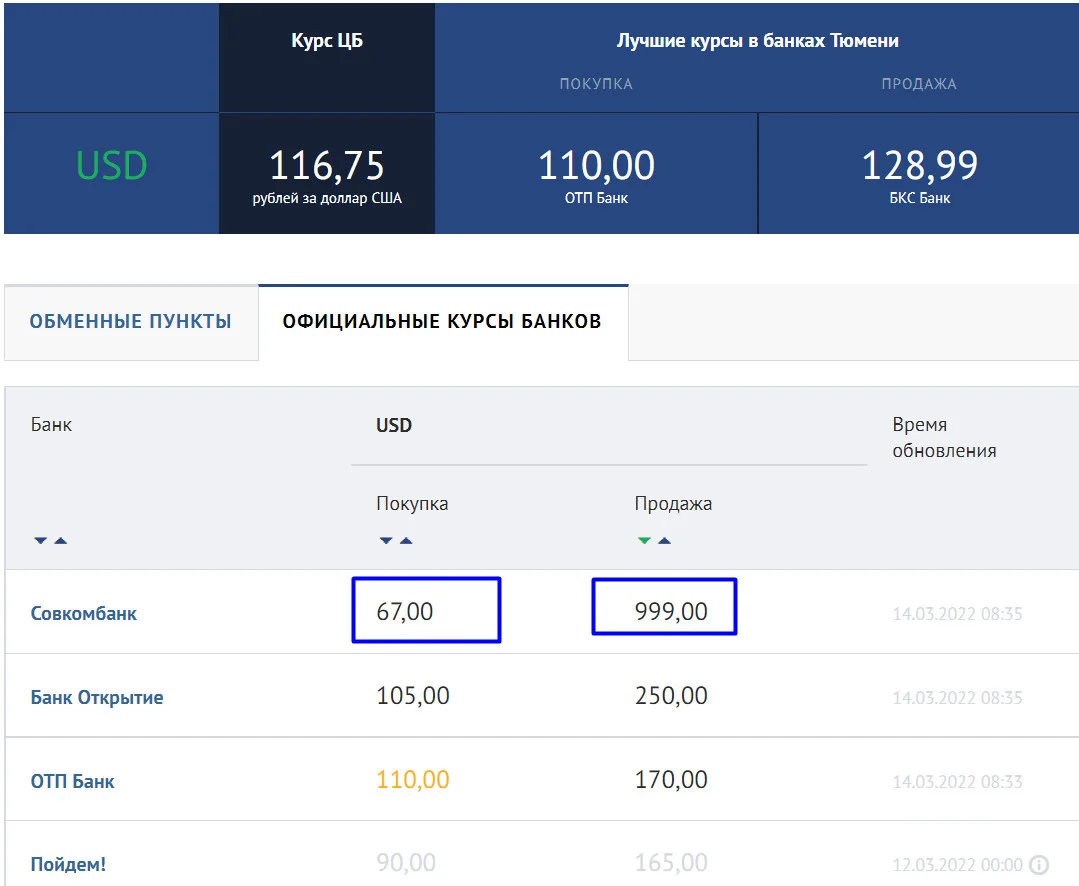Select Официальные курсы банков tab
The height and width of the screenshot is (886, 1079).
click(x=442, y=321)
